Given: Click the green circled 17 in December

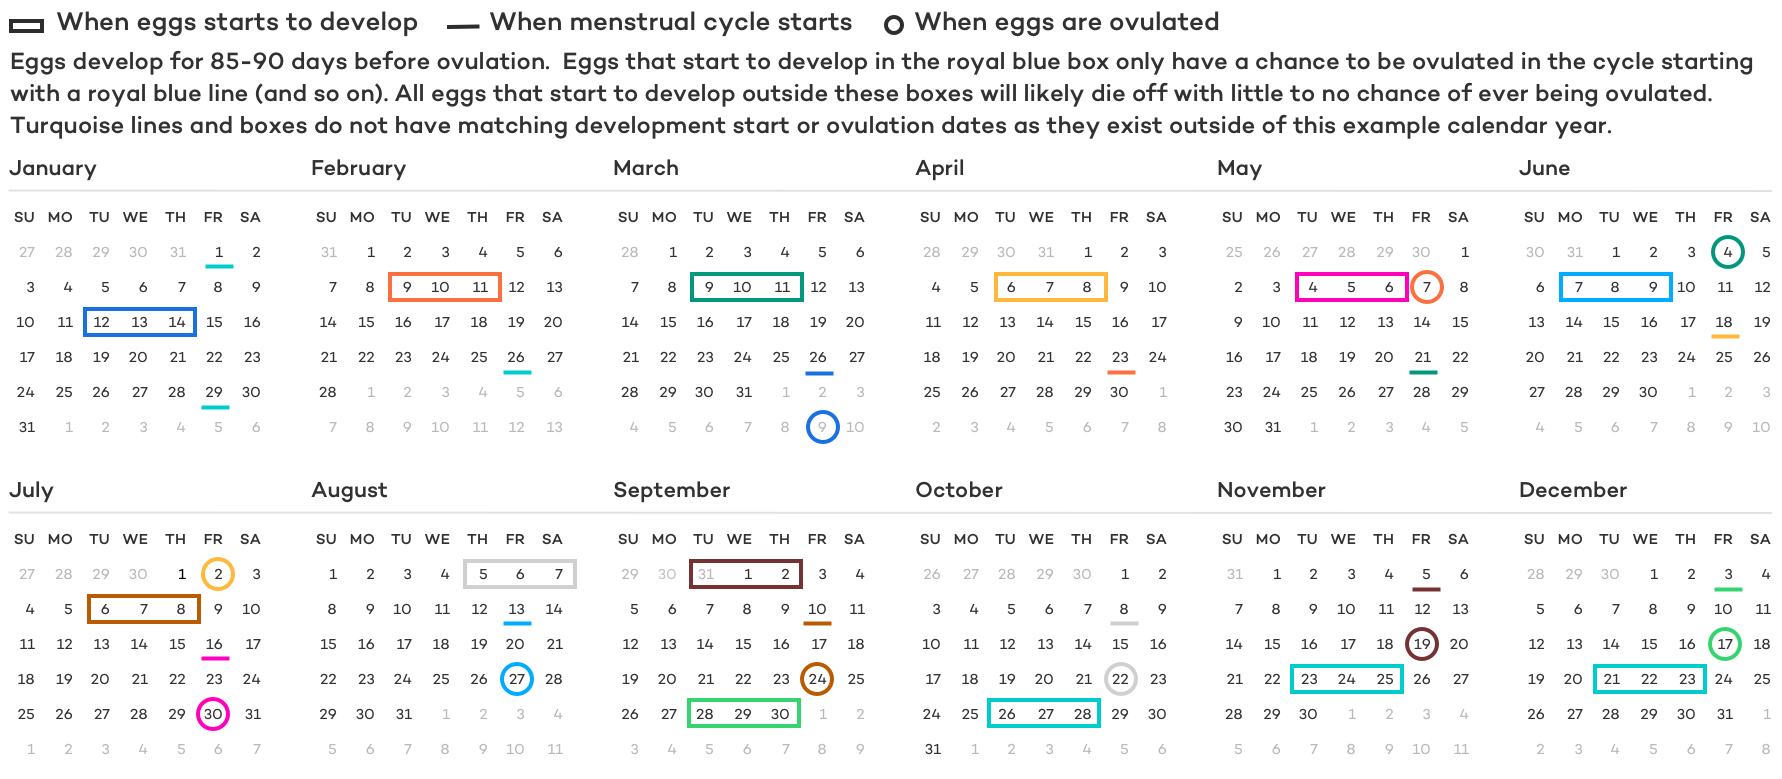Looking at the screenshot, I should [x=1725, y=644].
